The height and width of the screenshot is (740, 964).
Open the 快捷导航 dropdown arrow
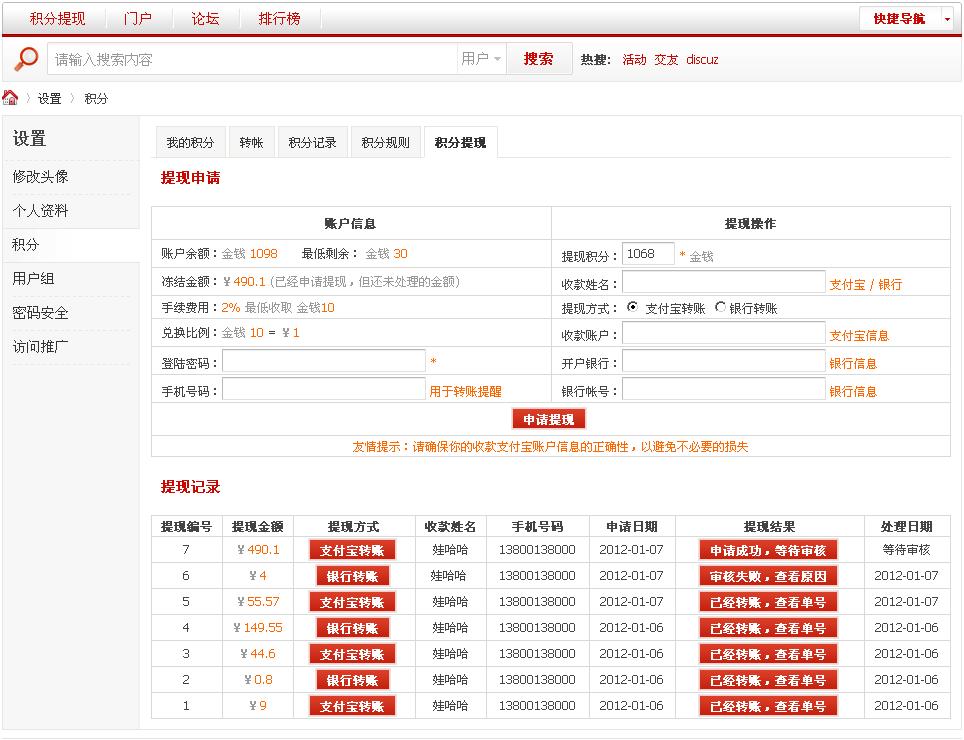point(947,19)
